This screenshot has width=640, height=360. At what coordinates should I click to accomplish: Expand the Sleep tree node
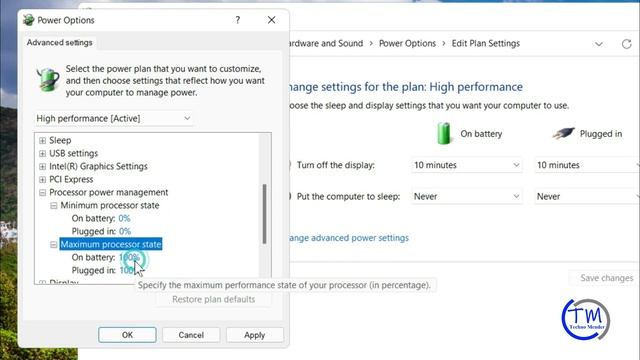tap(42, 140)
